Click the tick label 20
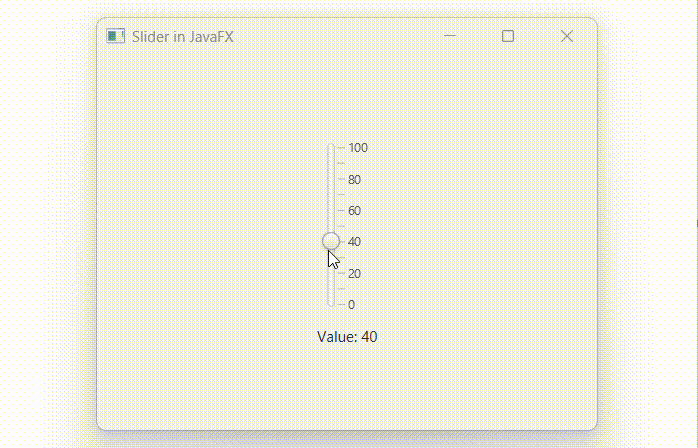The width and height of the screenshot is (698, 448). point(355,274)
